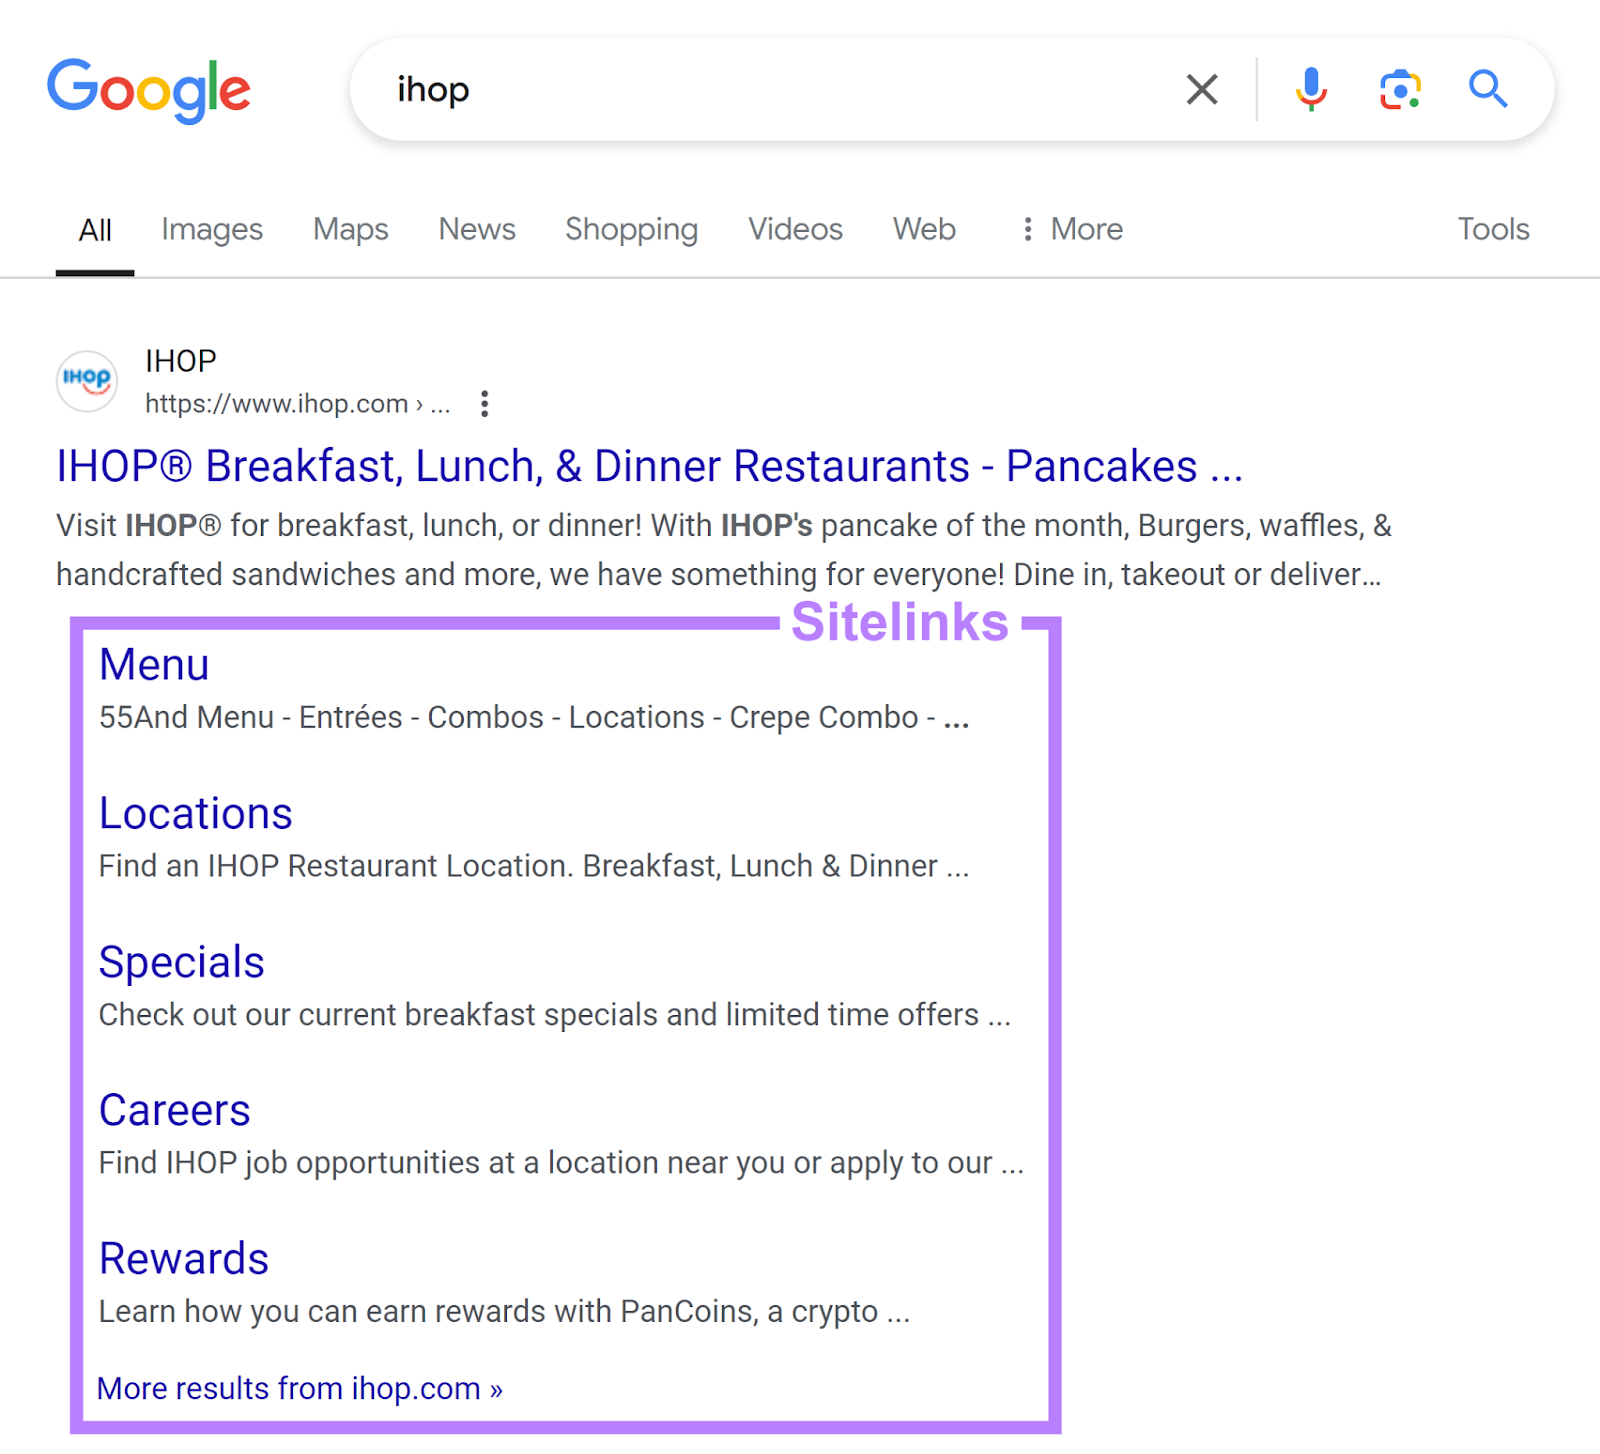Open the three-dot options beside the IHOP URL
The width and height of the screenshot is (1600, 1454).
[x=485, y=403]
